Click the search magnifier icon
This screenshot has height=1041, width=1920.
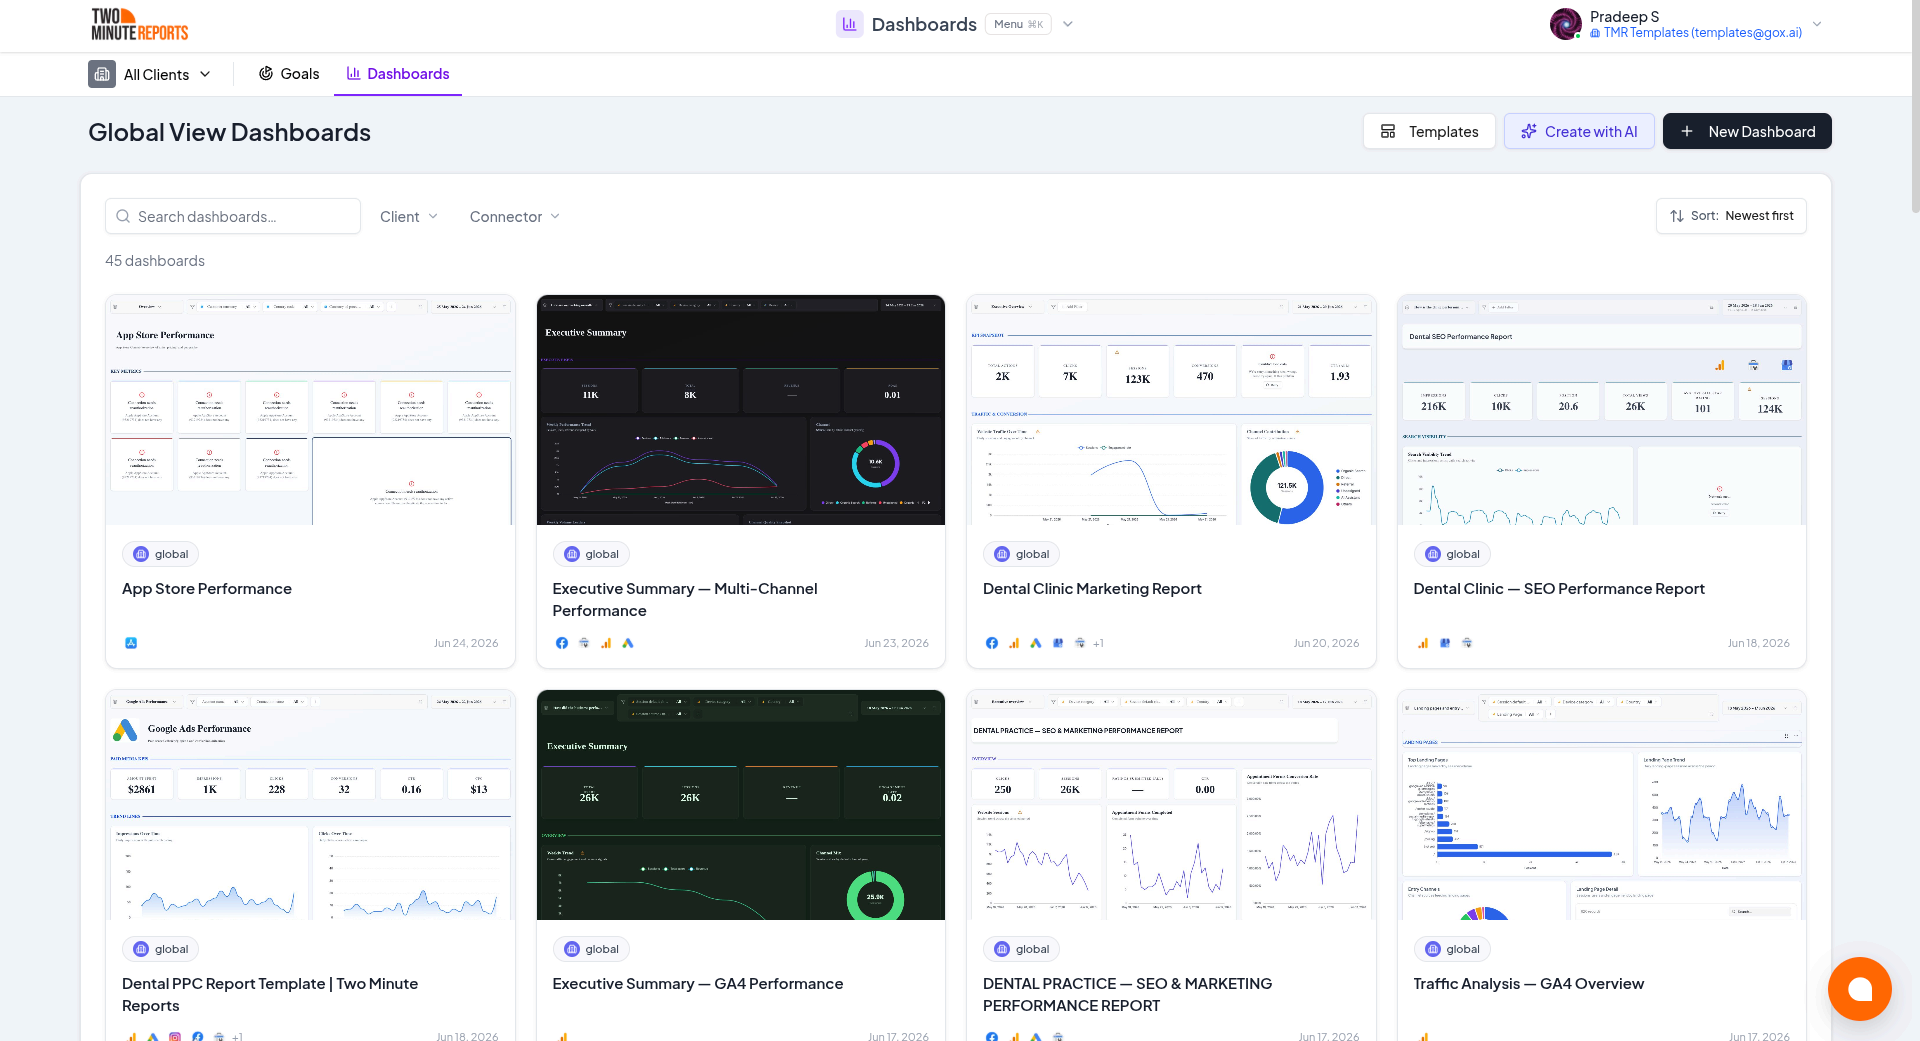click(123, 216)
